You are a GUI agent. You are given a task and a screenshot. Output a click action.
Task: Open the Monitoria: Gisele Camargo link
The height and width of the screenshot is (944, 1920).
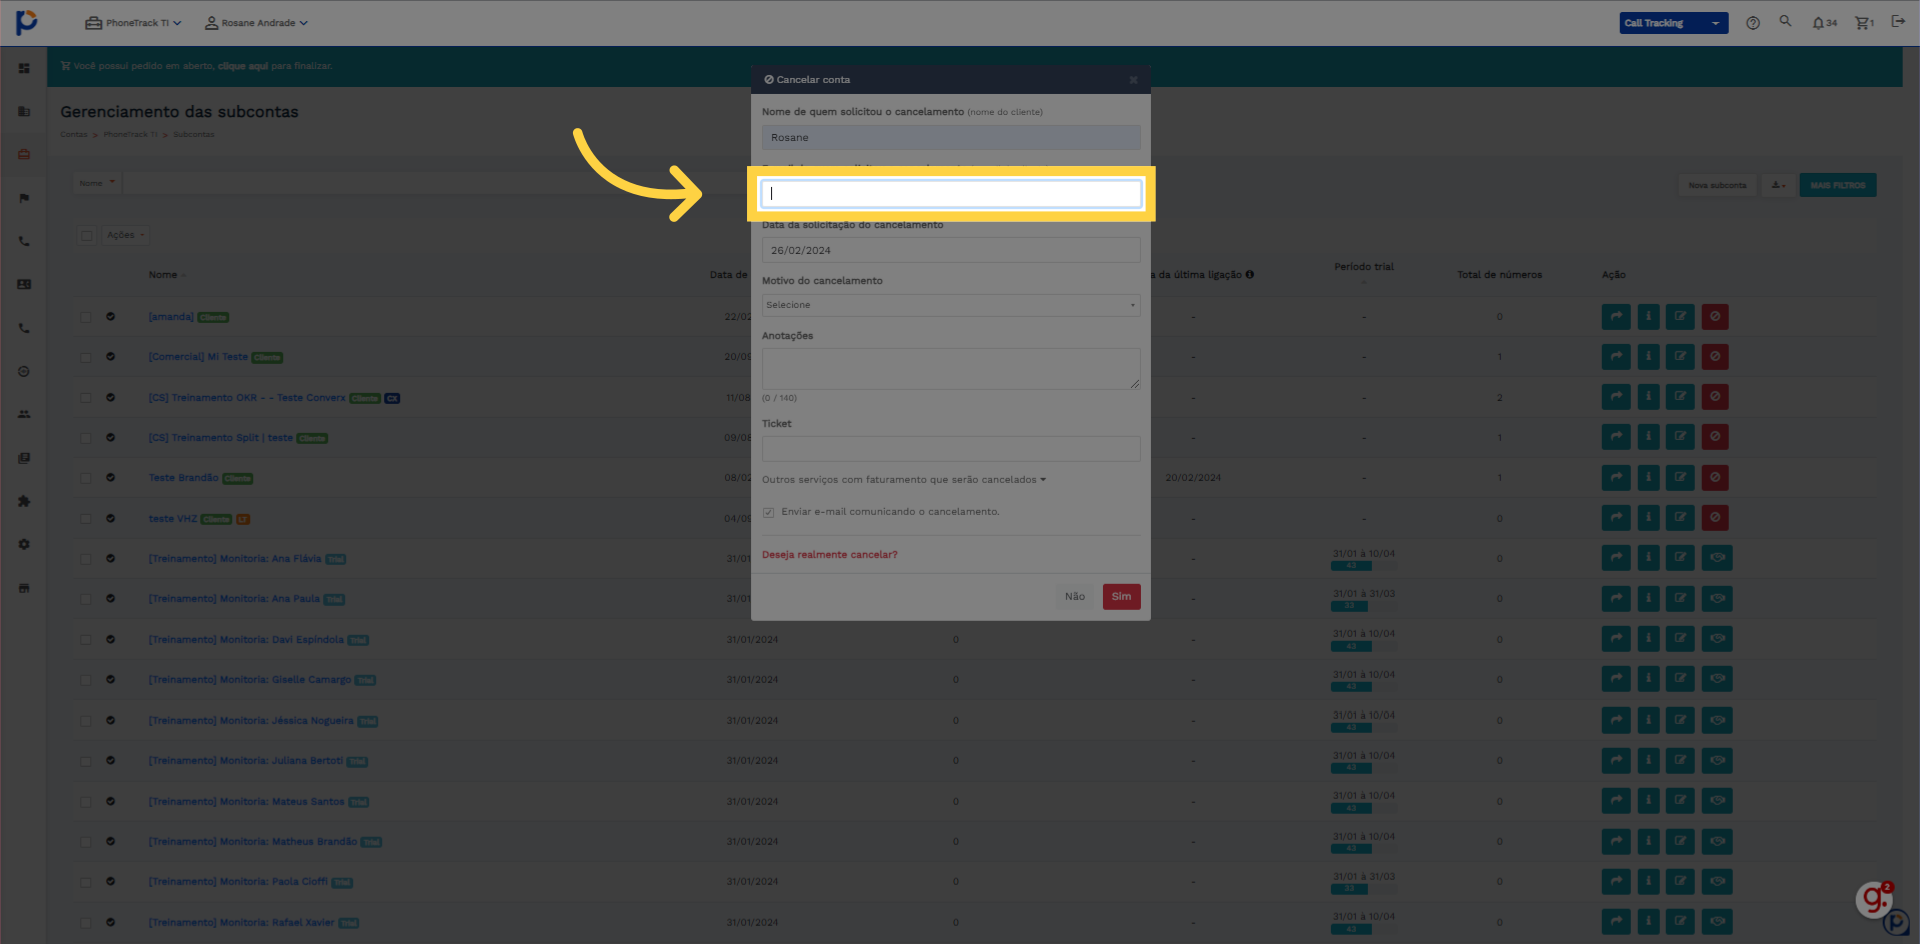[250, 680]
